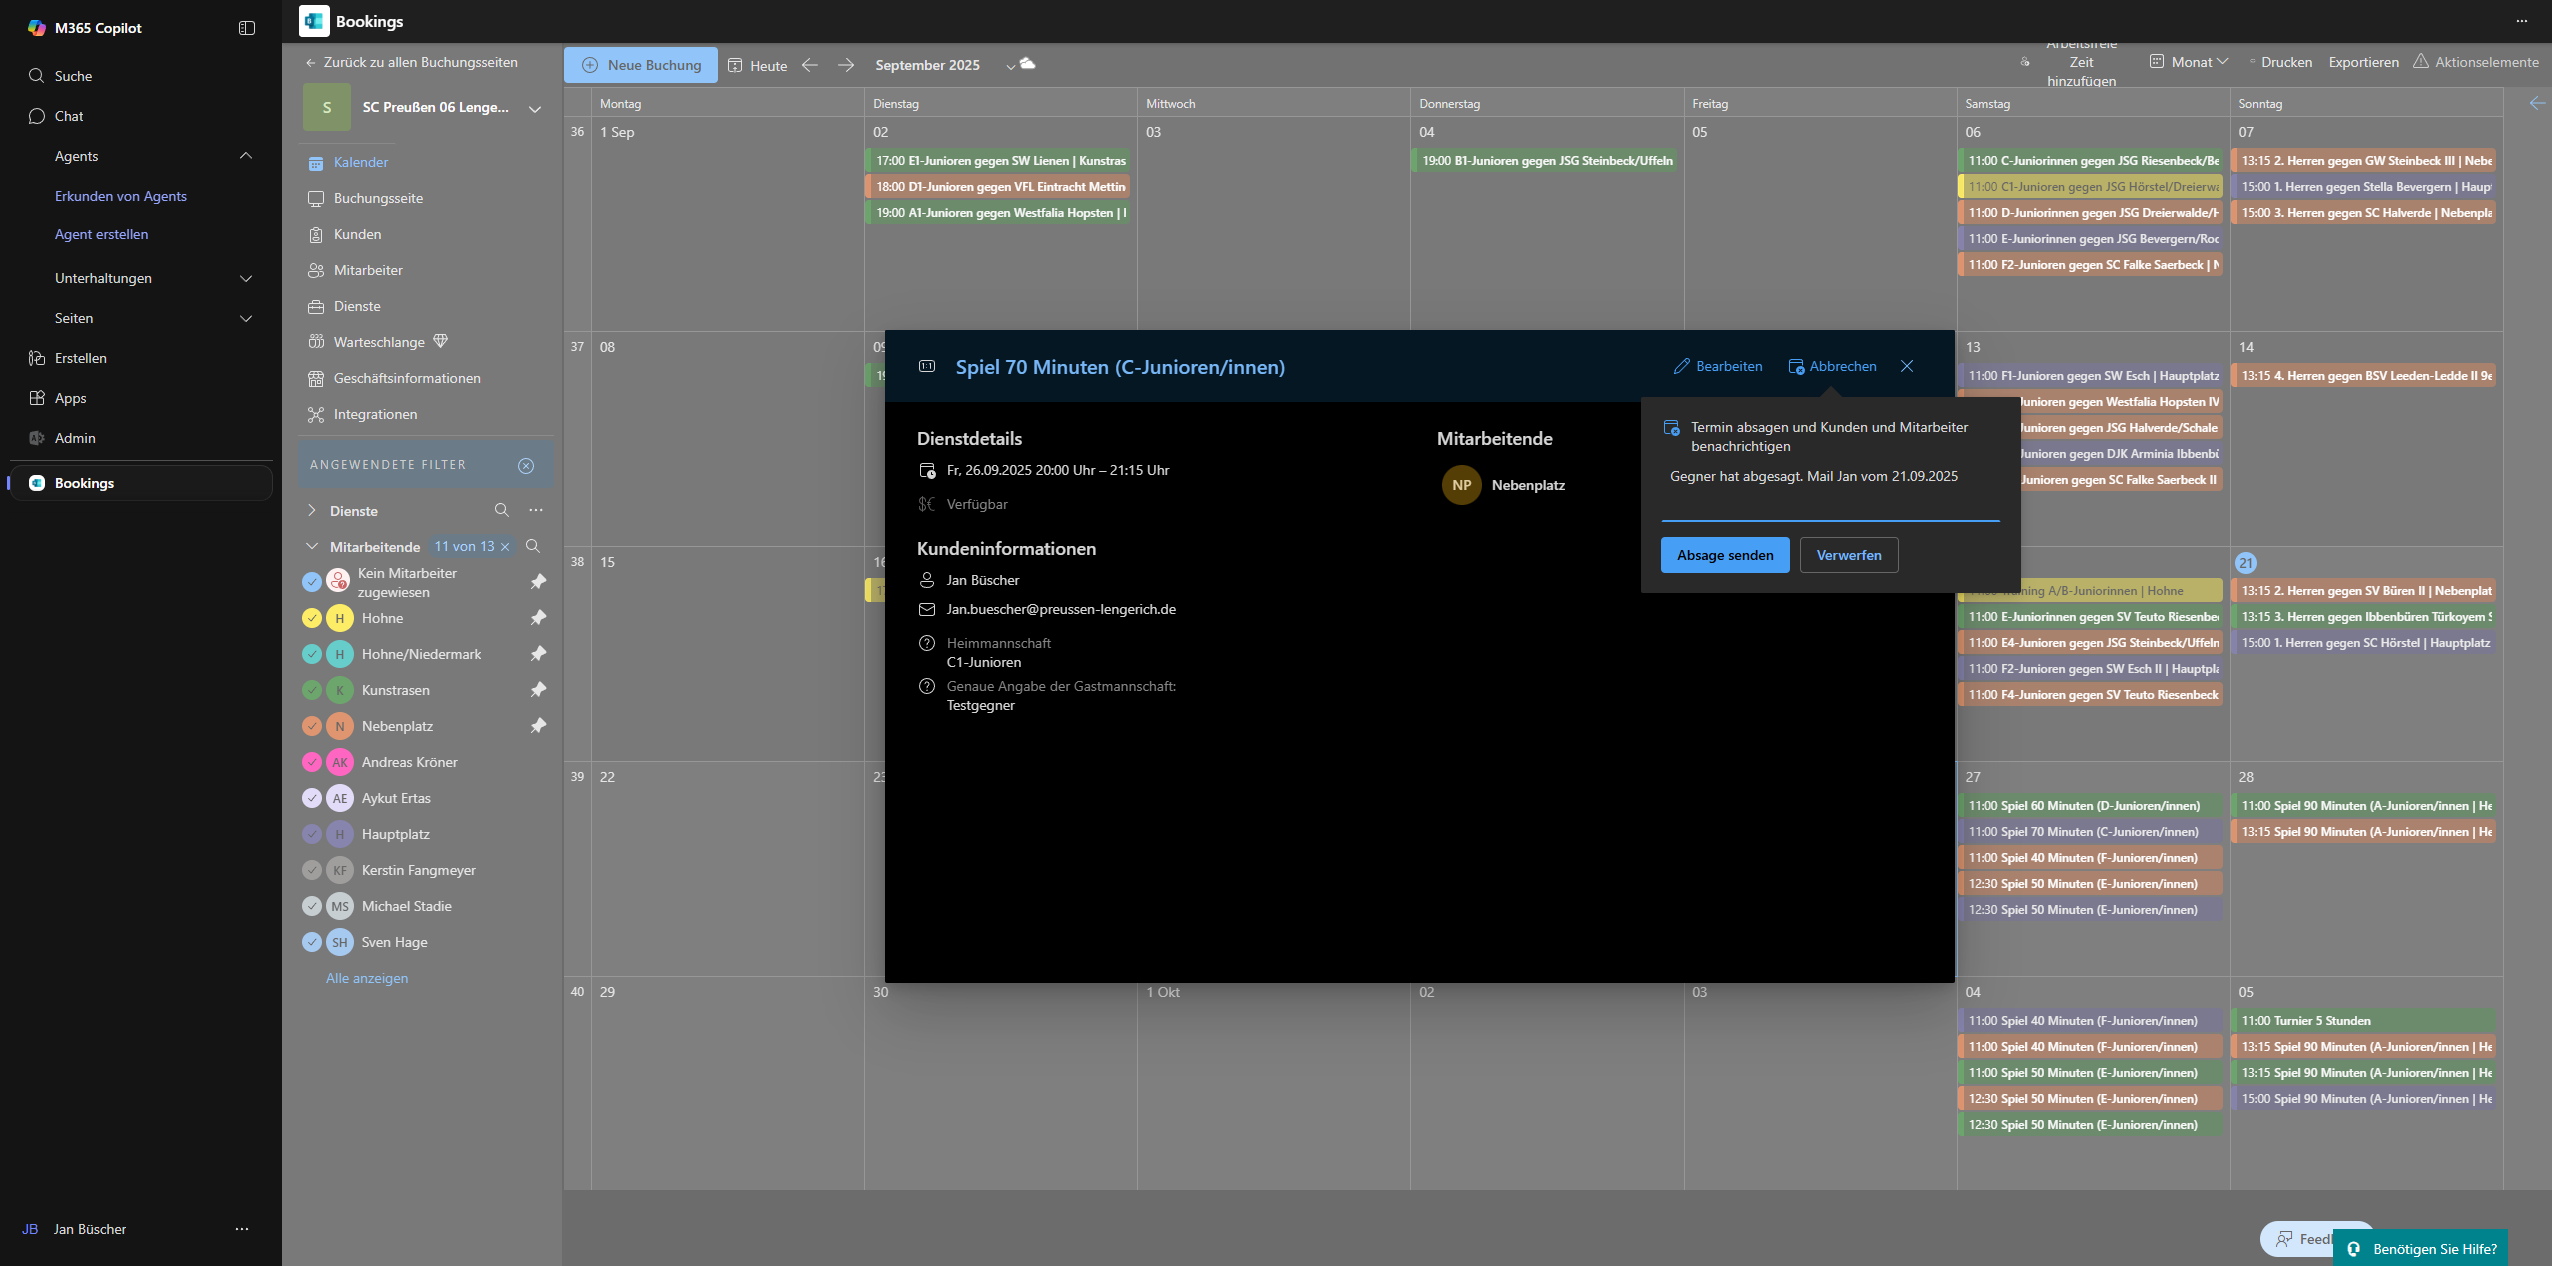
Task: Expand SC Preußen 06 booking page selector
Action: 535,108
